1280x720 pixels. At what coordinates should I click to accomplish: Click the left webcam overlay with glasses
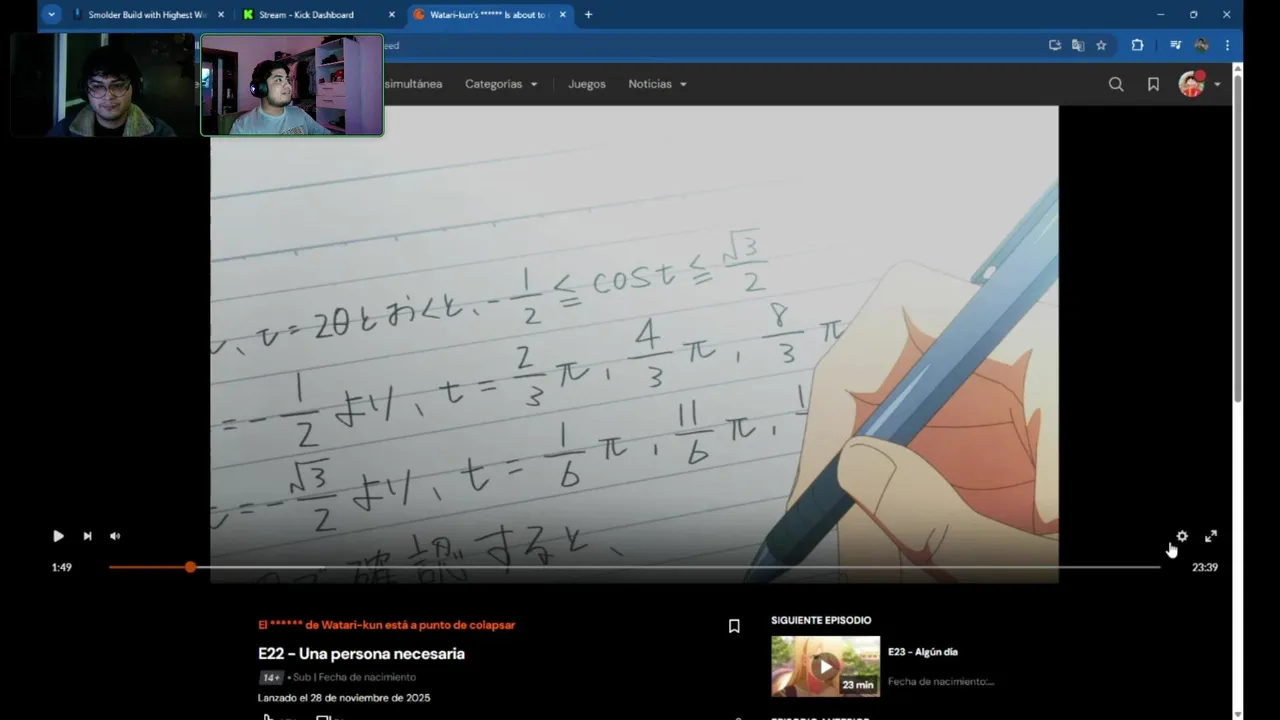tap(103, 85)
